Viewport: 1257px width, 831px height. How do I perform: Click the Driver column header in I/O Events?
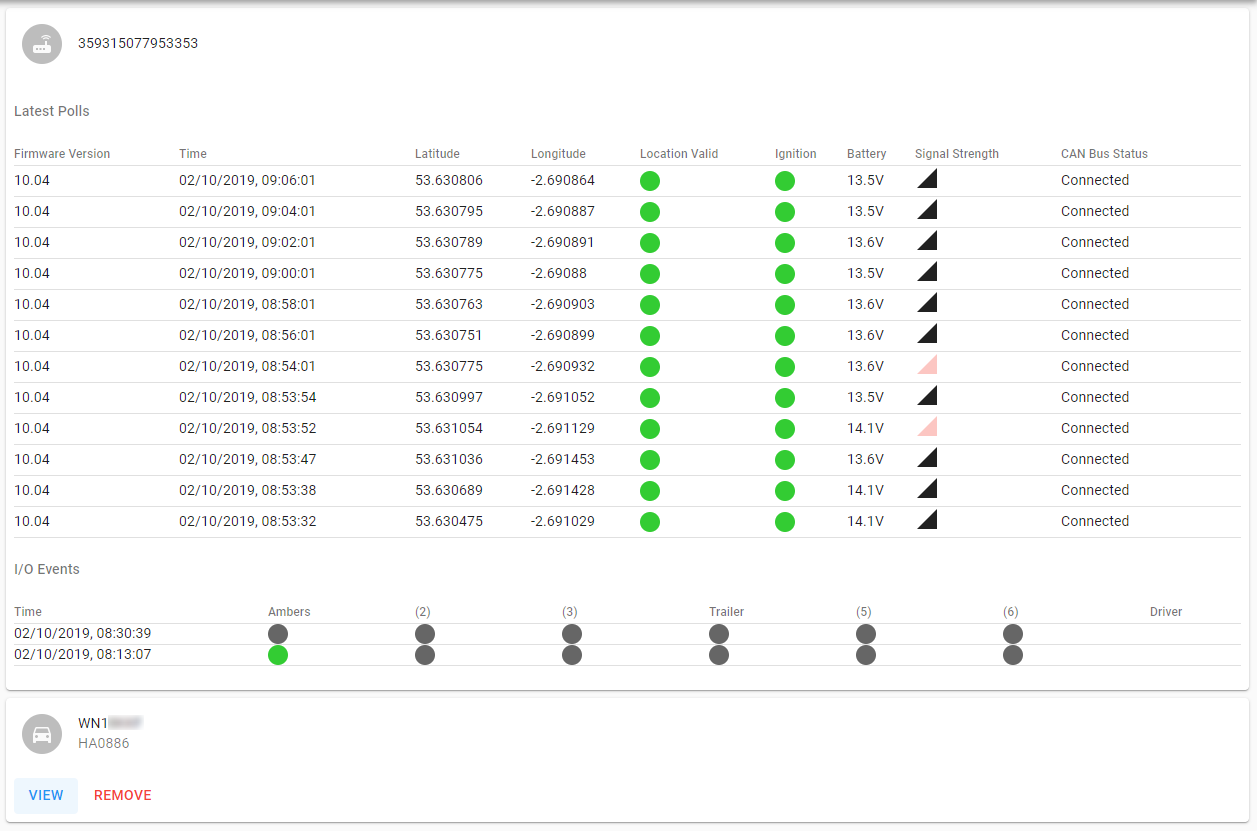click(x=1166, y=611)
